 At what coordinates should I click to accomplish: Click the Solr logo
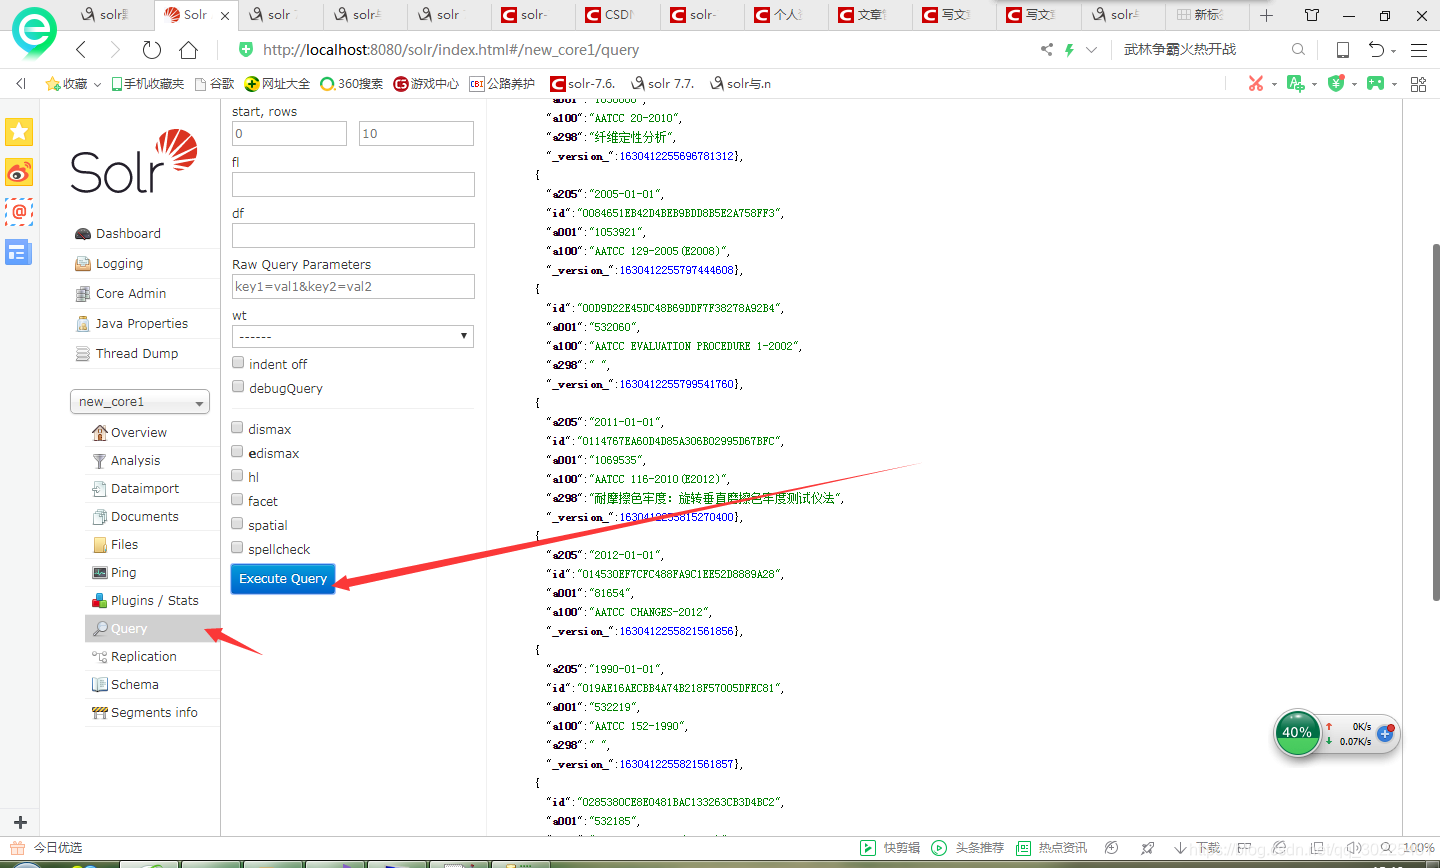tap(134, 161)
